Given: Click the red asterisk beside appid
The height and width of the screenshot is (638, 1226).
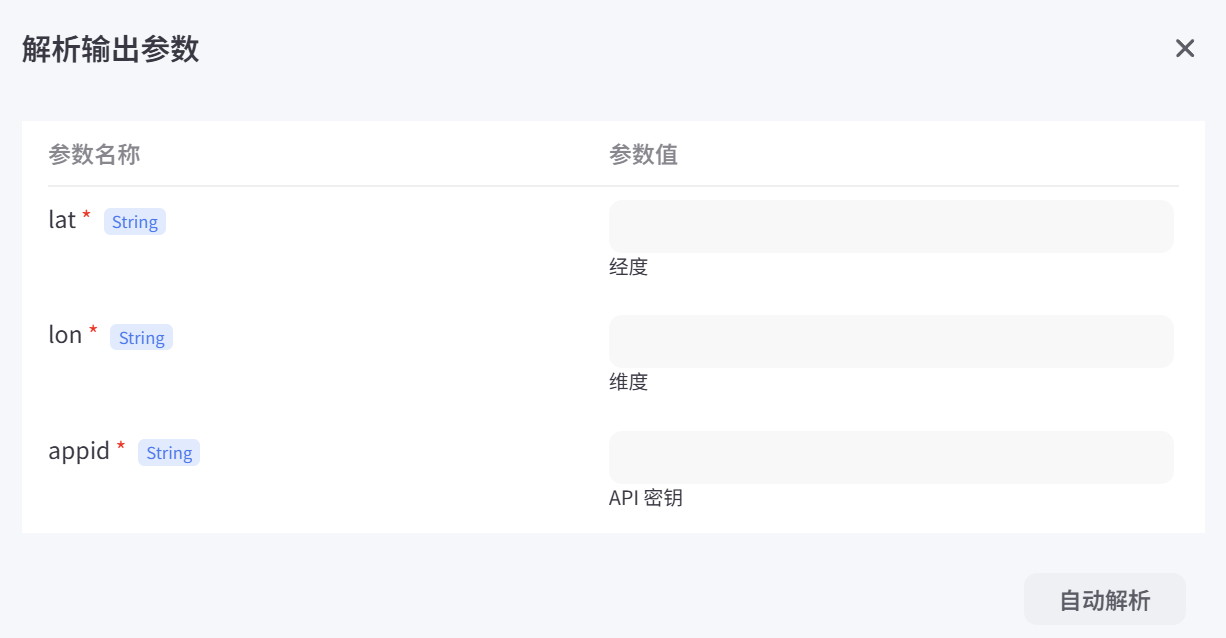Looking at the screenshot, I should (121, 445).
